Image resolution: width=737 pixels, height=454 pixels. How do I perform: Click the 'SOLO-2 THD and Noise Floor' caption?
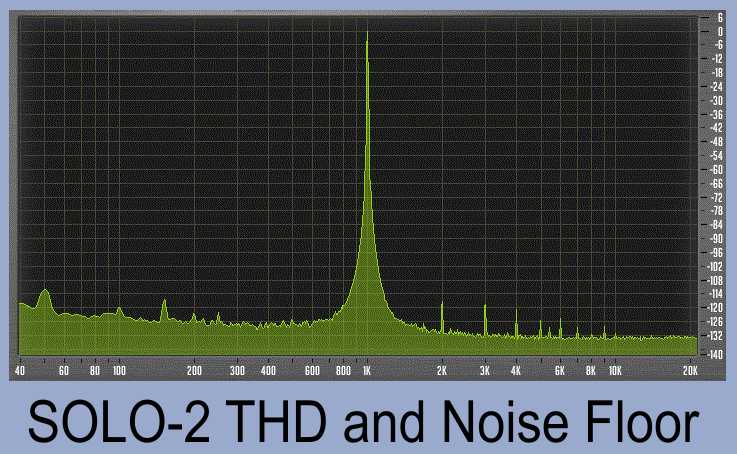[364, 422]
